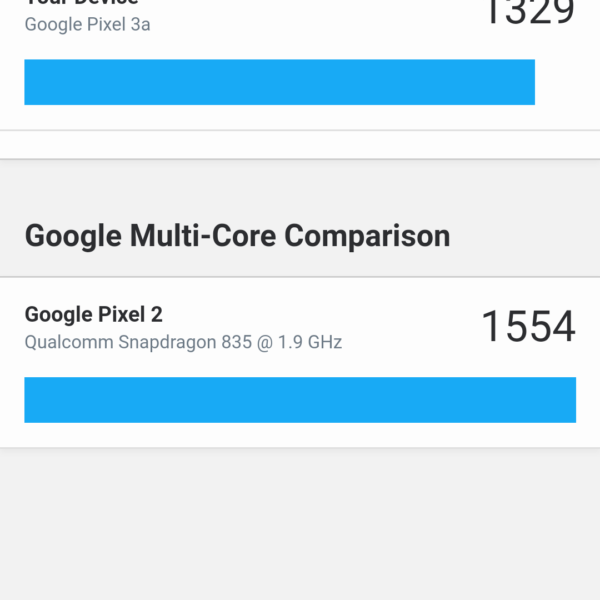
Task: Tap the partially visible Your Device label
Action: 81,3
